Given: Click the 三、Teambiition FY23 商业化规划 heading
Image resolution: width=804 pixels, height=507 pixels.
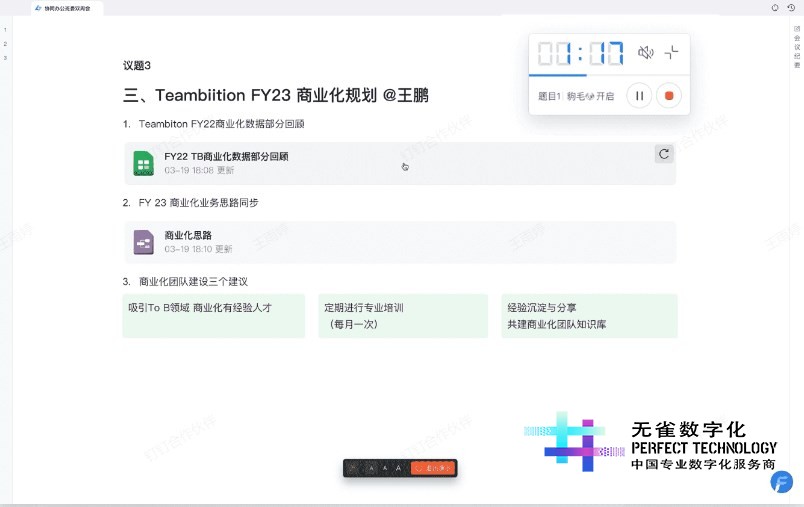Looking at the screenshot, I should click(x=276, y=95).
